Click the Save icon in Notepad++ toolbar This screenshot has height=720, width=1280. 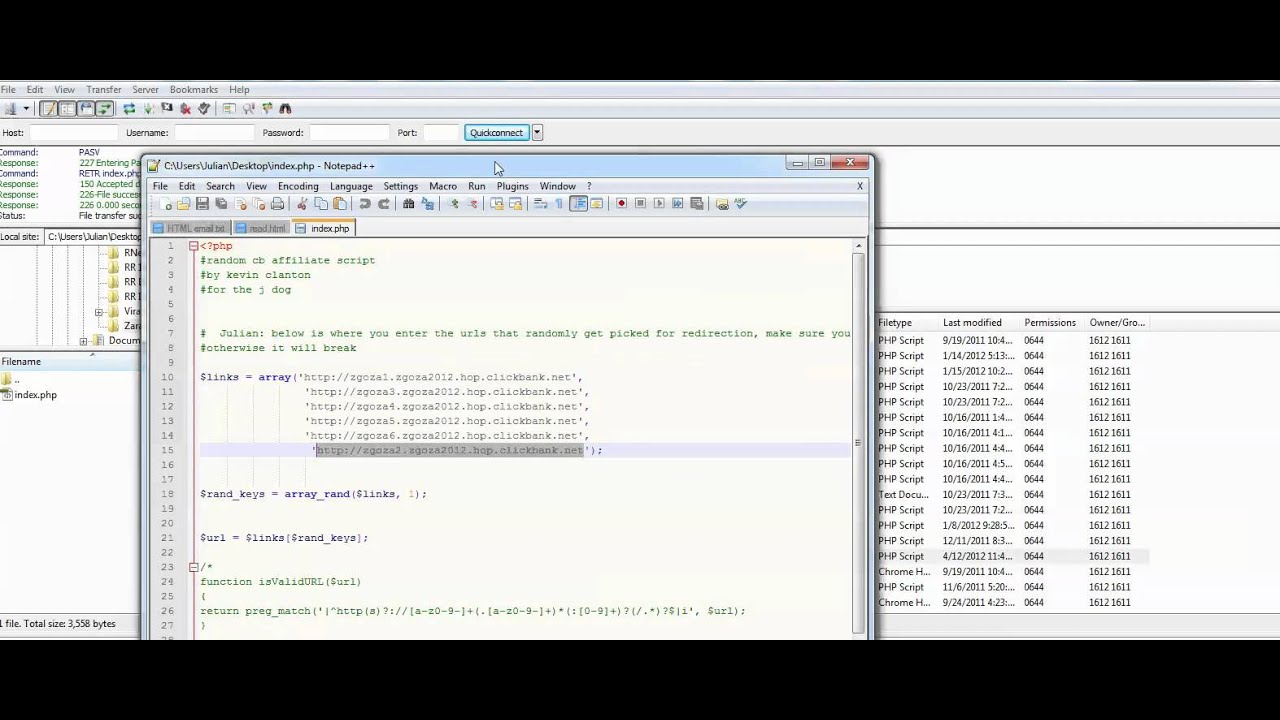202,204
